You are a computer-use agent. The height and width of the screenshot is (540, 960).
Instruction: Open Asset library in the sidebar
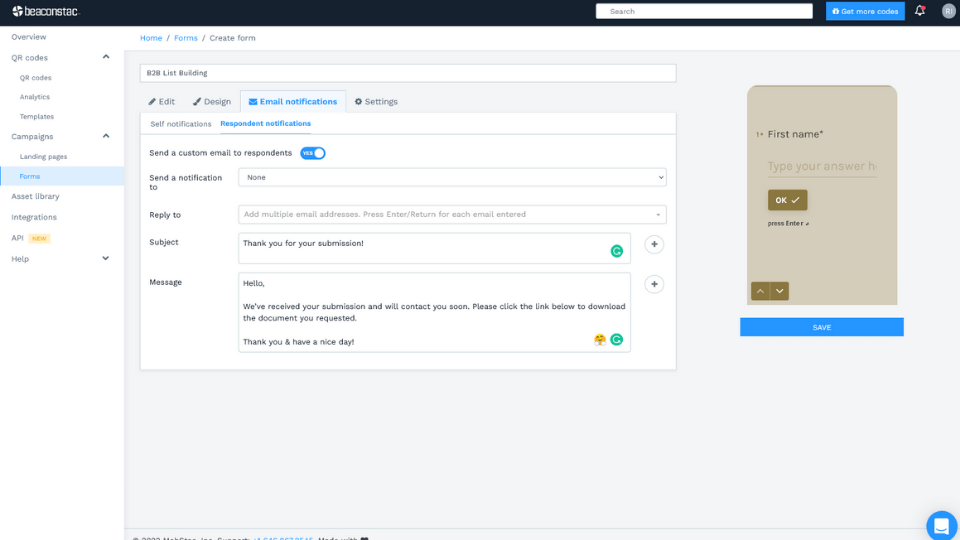point(36,197)
